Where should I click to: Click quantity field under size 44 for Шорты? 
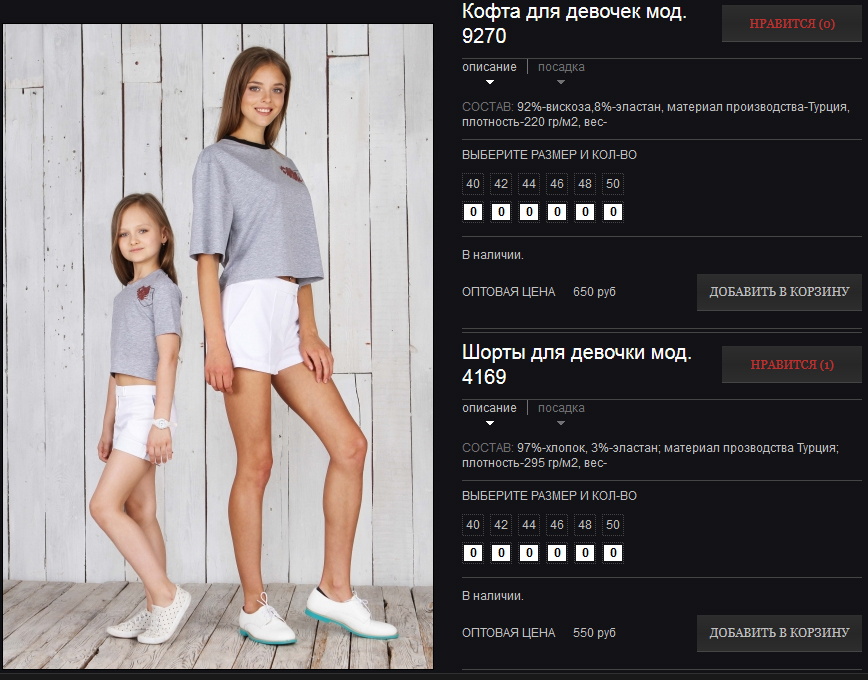click(x=529, y=553)
